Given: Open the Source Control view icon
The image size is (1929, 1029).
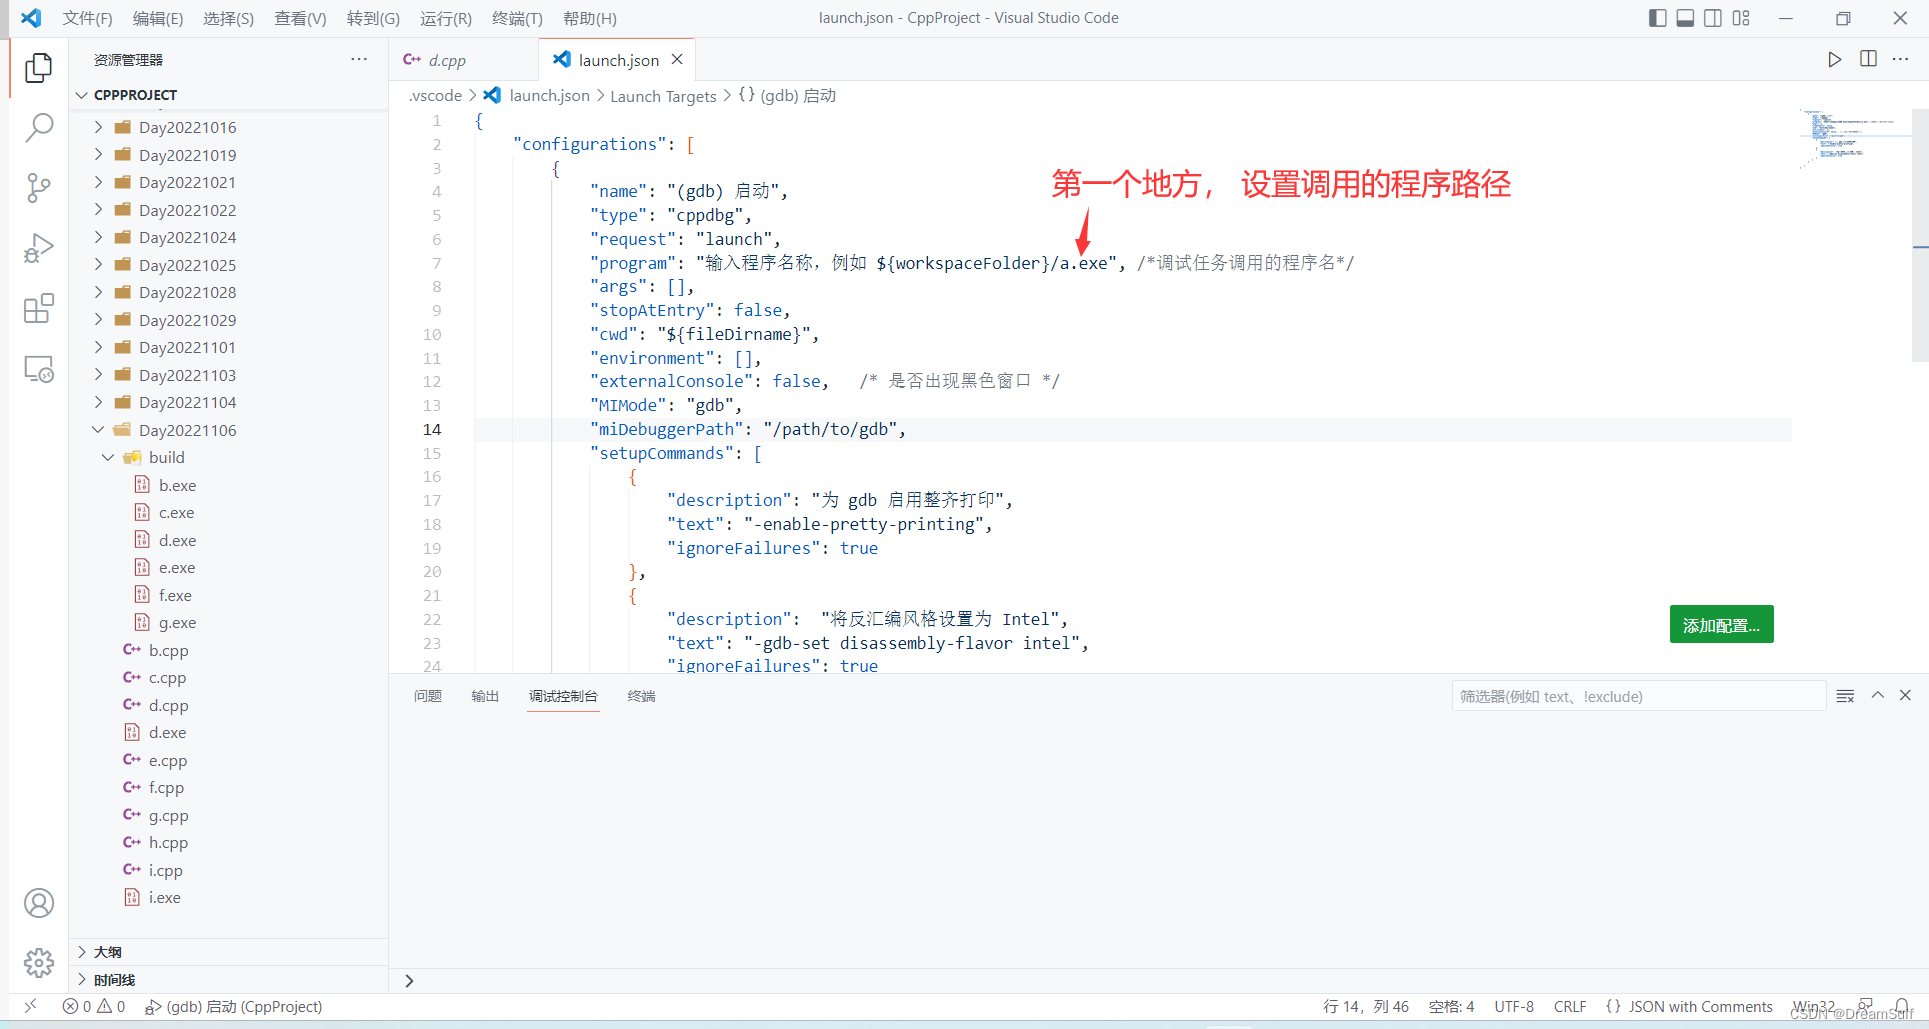Looking at the screenshot, I should click(x=39, y=187).
